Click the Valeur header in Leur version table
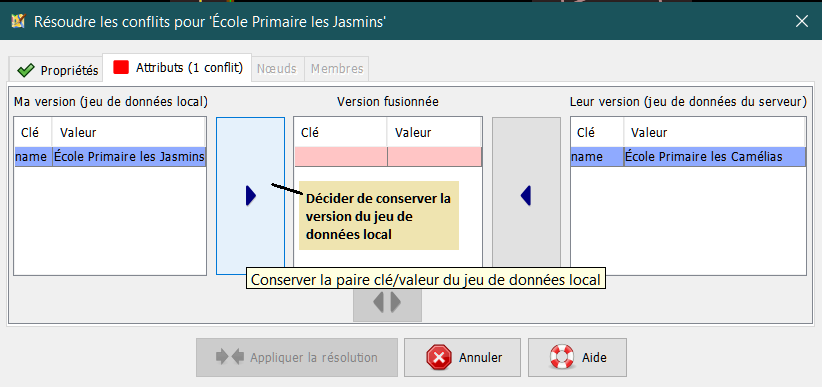The height and width of the screenshot is (387, 822). pyautogui.click(x=715, y=132)
